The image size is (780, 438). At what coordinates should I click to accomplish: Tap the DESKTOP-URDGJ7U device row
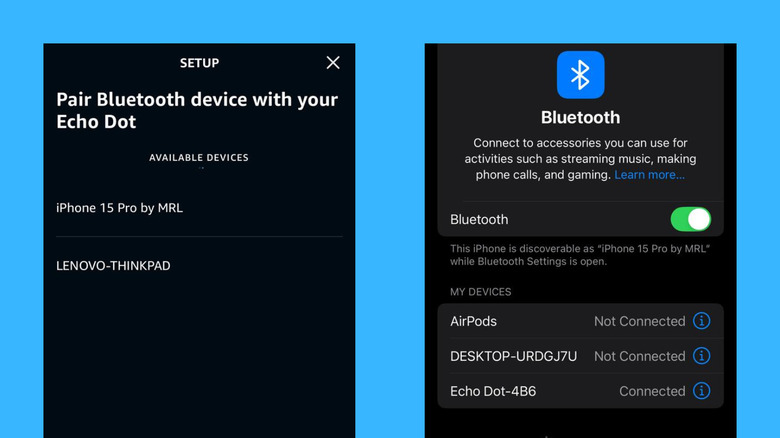(x=580, y=356)
